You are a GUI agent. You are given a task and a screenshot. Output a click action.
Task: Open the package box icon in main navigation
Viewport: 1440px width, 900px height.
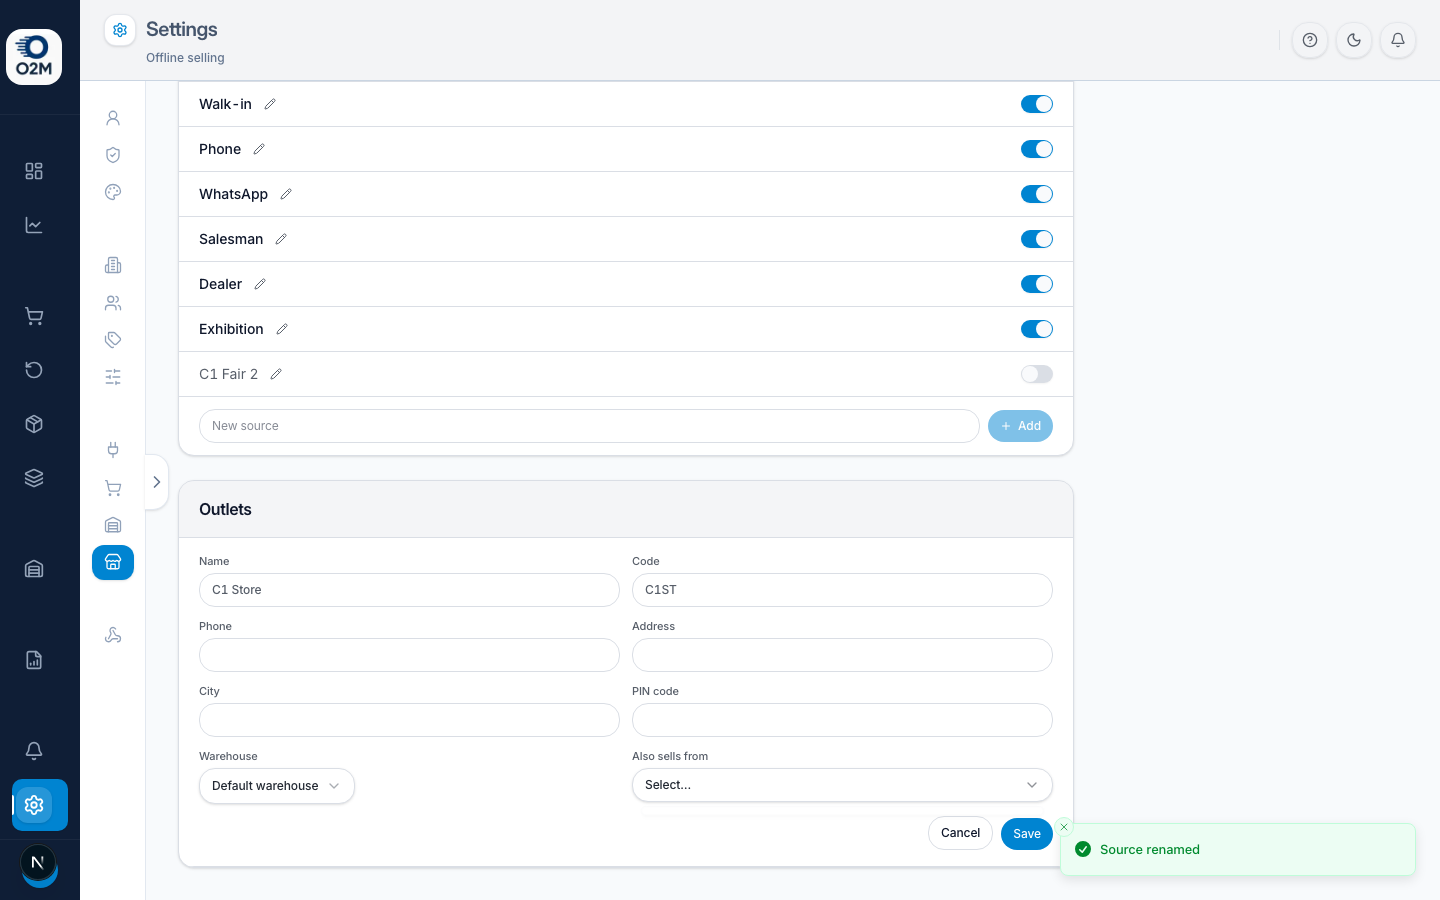tap(34, 424)
